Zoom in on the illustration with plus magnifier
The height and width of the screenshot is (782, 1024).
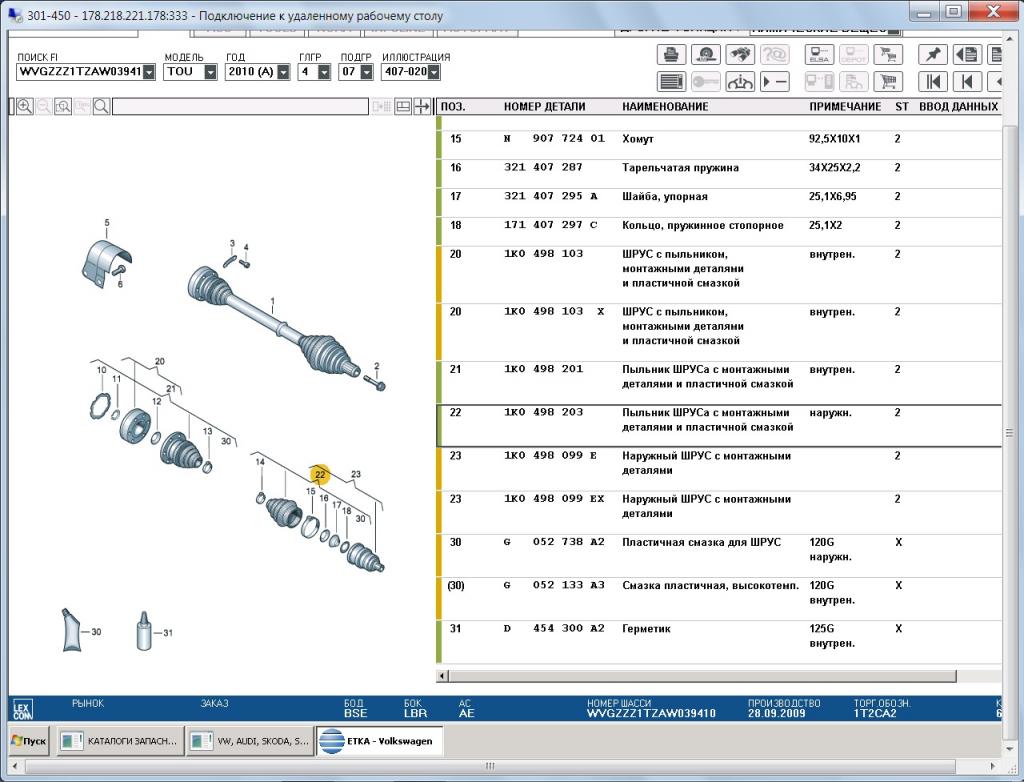tap(25, 106)
